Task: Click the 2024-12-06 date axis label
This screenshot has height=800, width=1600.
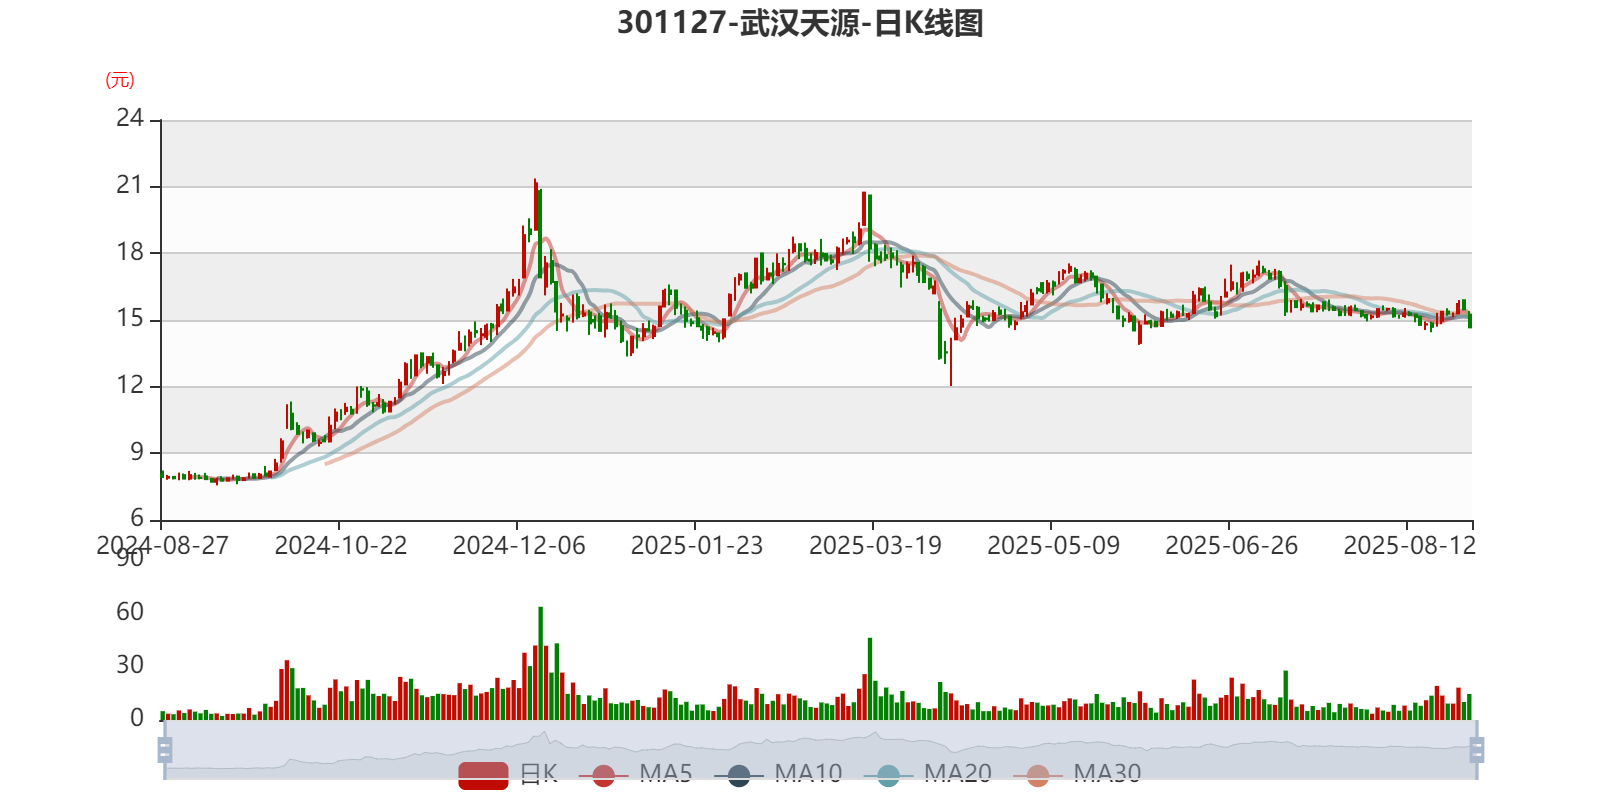Action: (519, 545)
